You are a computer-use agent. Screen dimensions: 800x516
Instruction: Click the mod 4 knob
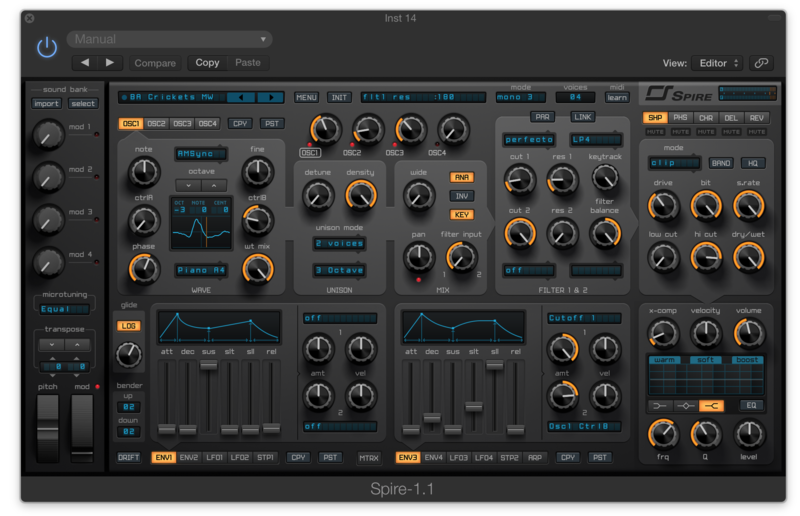pyautogui.click(x=48, y=262)
